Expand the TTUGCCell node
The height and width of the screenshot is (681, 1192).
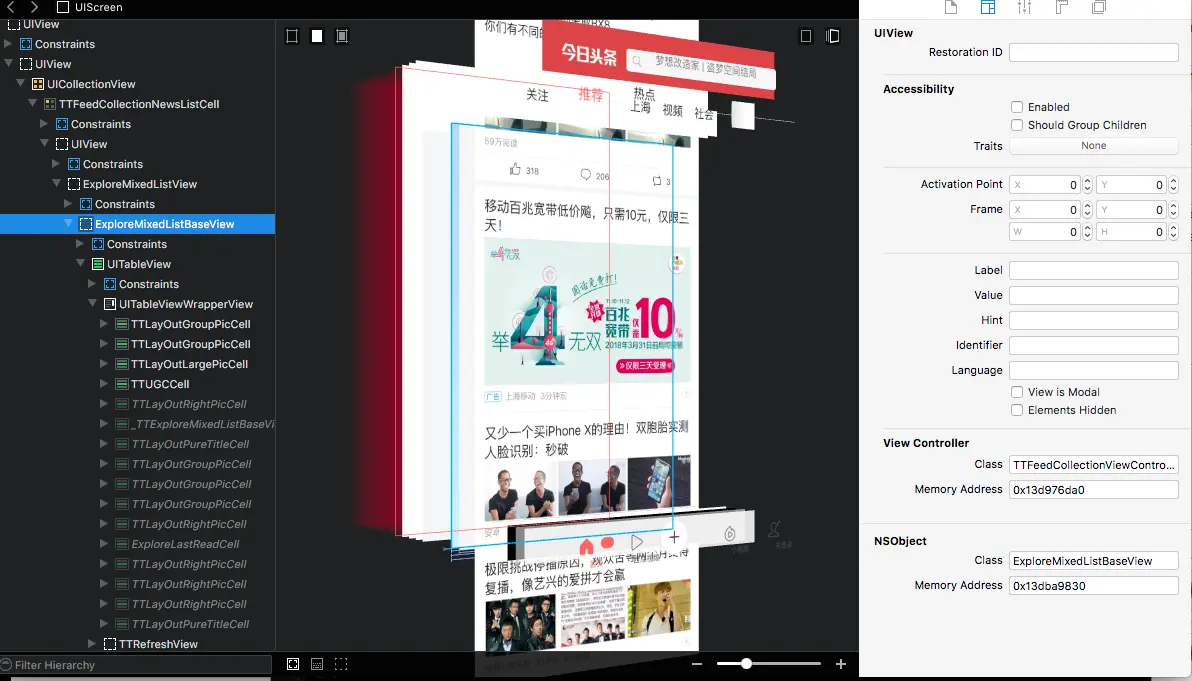[104, 384]
